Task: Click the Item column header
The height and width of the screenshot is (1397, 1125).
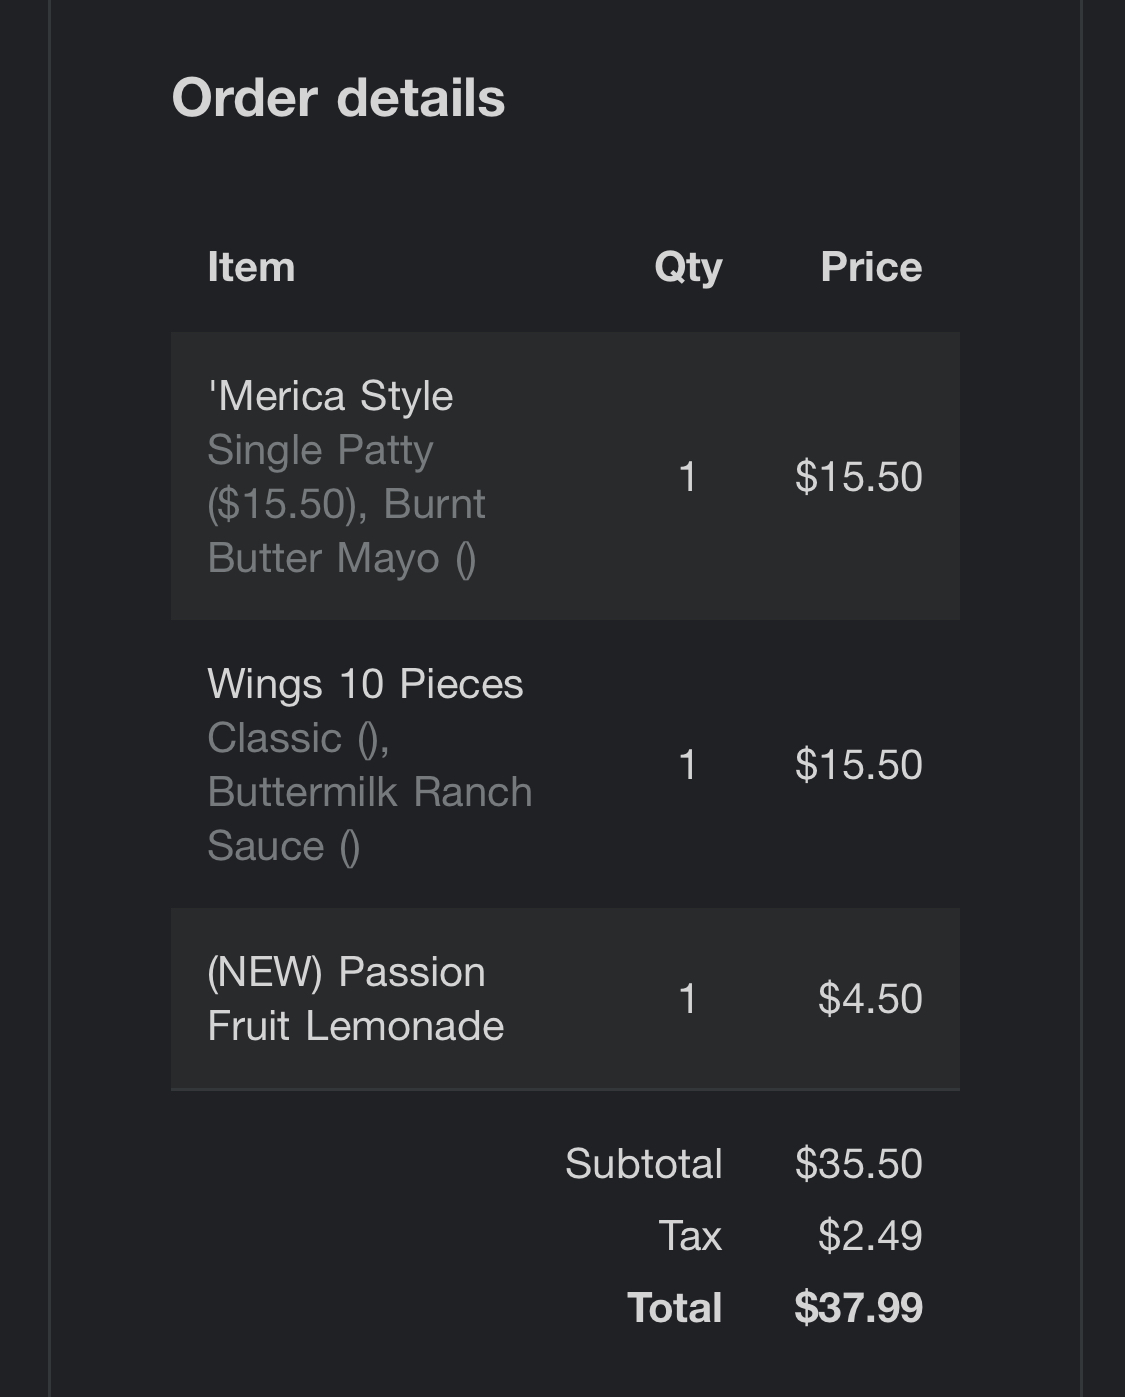Action: pyautogui.click(x=251, y=267)
